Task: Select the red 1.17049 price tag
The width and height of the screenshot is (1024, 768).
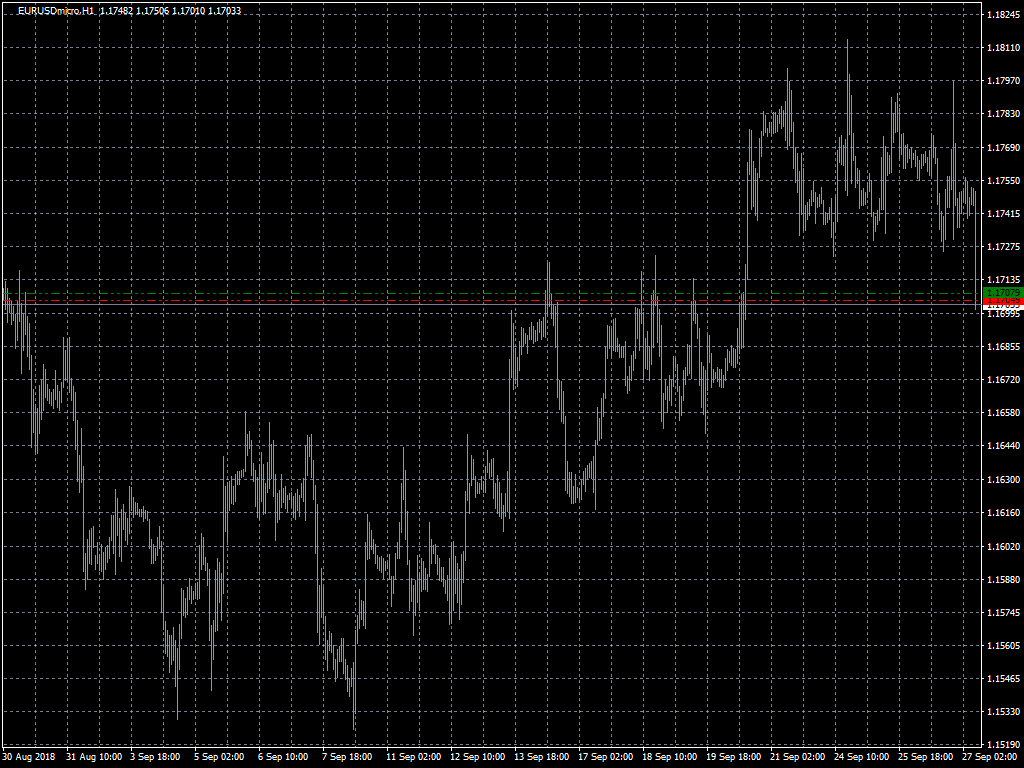Action: click(1002, 300)
